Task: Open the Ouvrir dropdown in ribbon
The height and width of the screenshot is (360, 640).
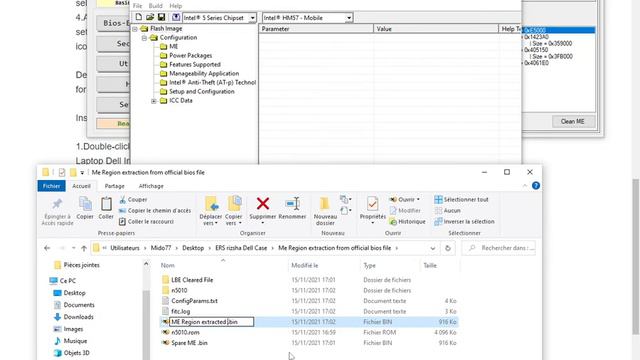Action: (404, 200)
